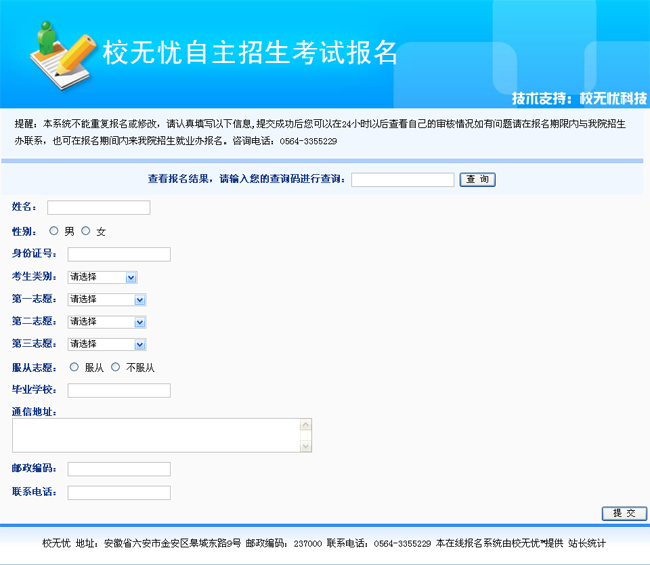Click the 查看报名结果 query prompt text
The height and width of the screenshot is (565, 650).
(247, 179)
